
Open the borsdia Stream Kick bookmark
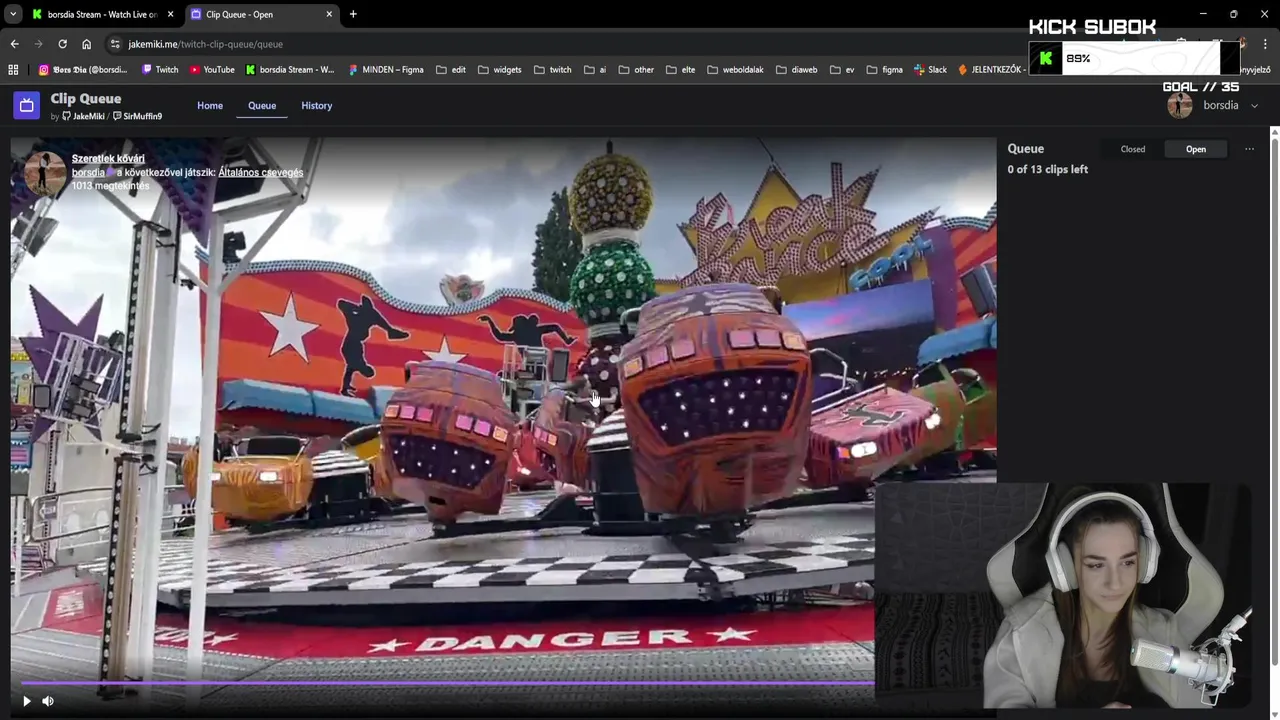click(x=290, y=70)
